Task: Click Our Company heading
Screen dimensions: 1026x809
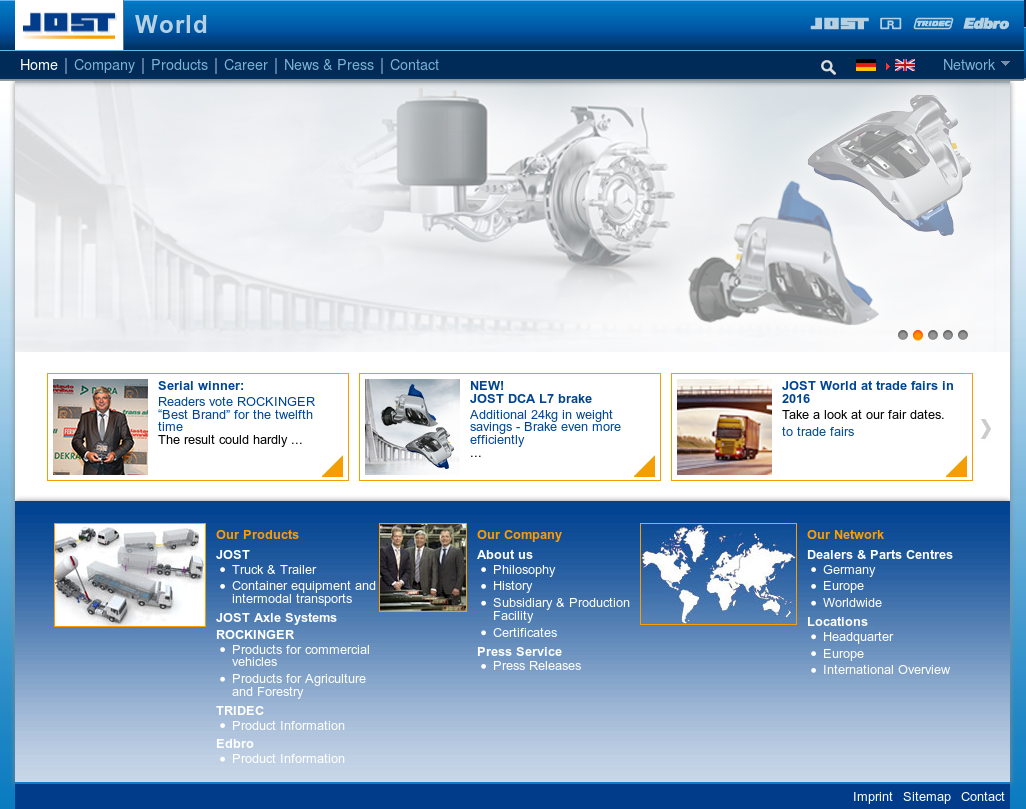Action: (520, 535)
